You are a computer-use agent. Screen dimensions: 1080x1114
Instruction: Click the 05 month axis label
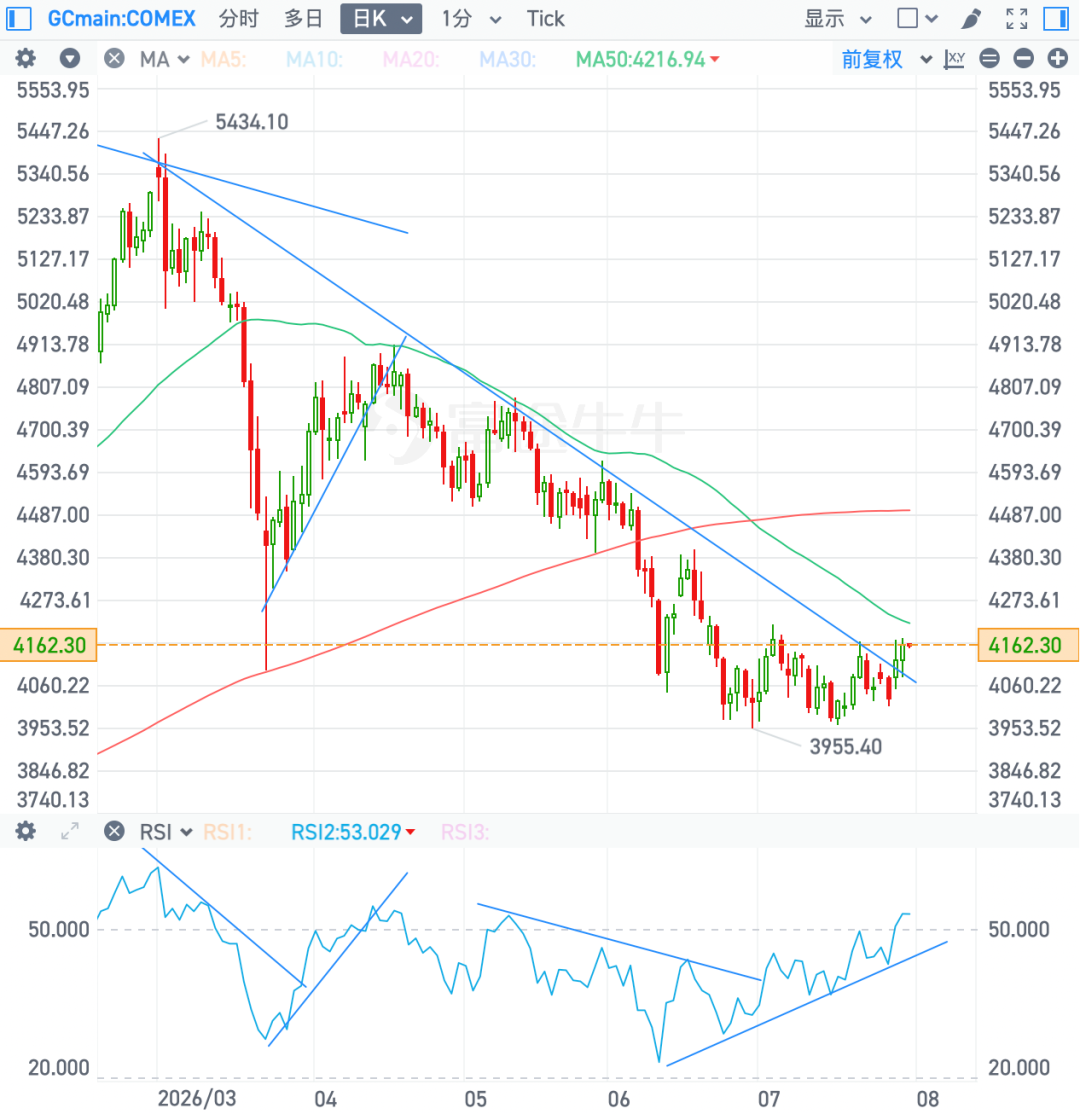tap(475, 1099)
